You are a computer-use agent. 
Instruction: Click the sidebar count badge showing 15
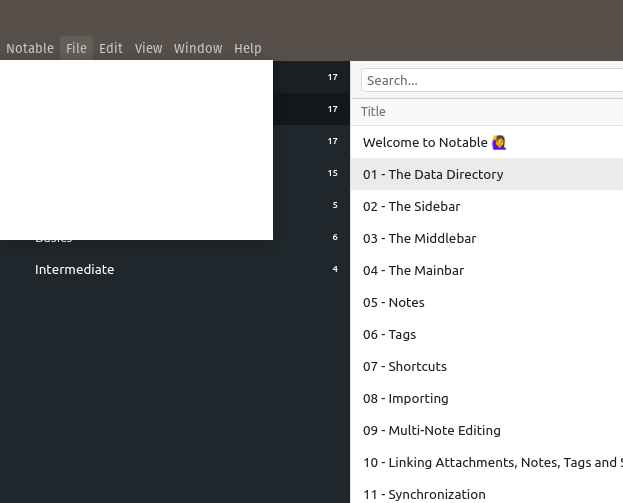333,173
